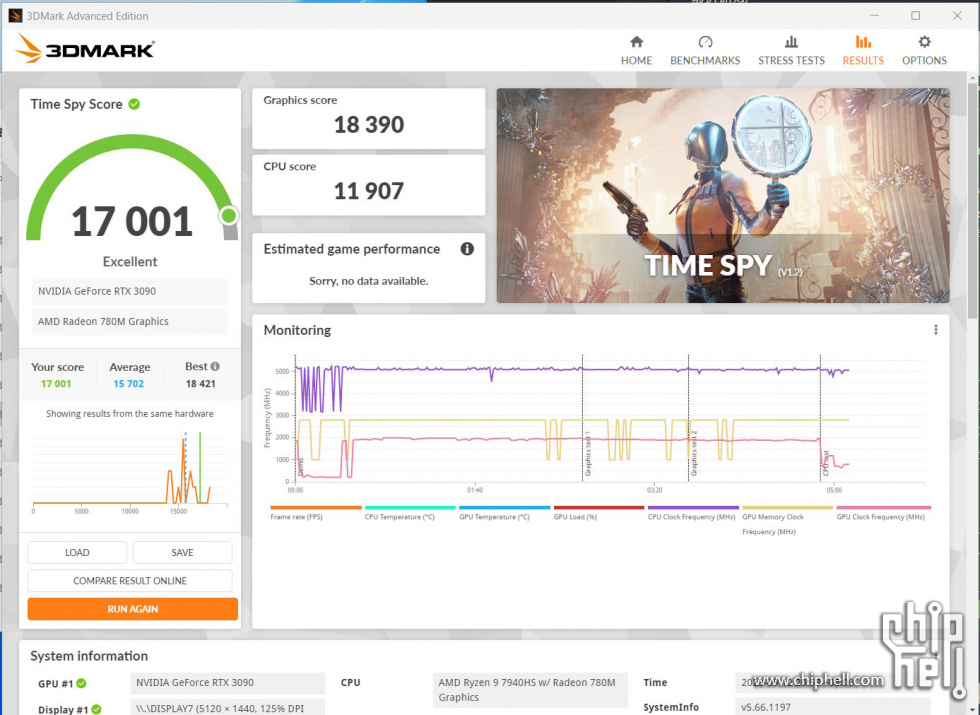Click CPU test marker in chart

click(825, 464)
